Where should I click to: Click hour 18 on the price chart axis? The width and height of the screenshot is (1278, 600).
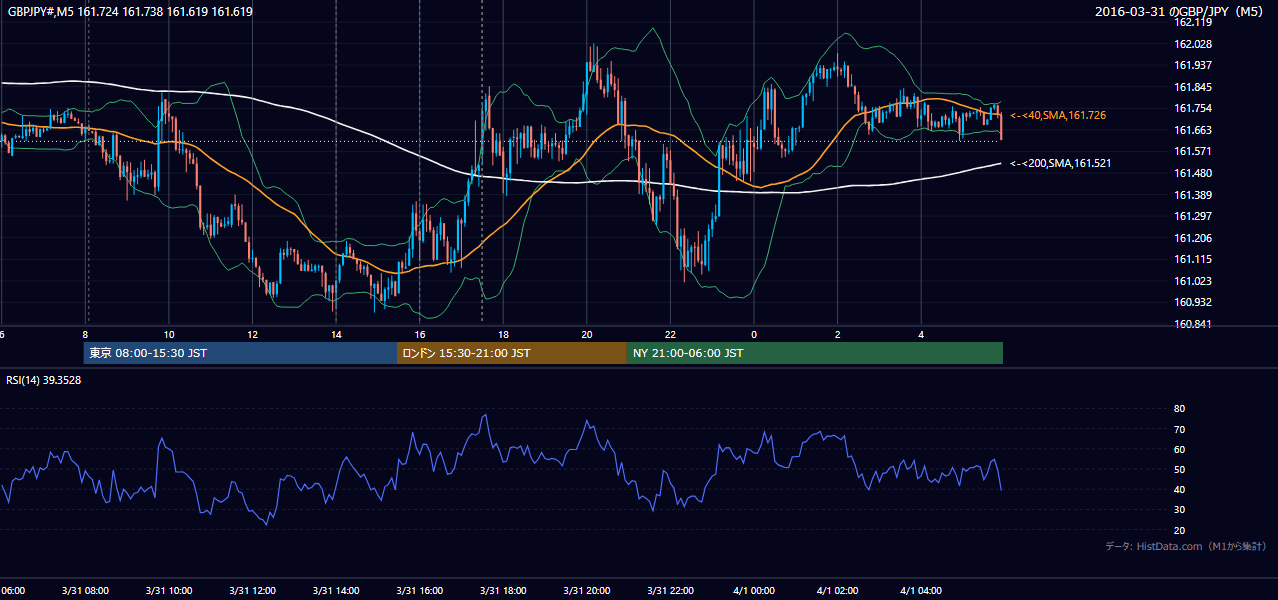[x=503, y=334]
